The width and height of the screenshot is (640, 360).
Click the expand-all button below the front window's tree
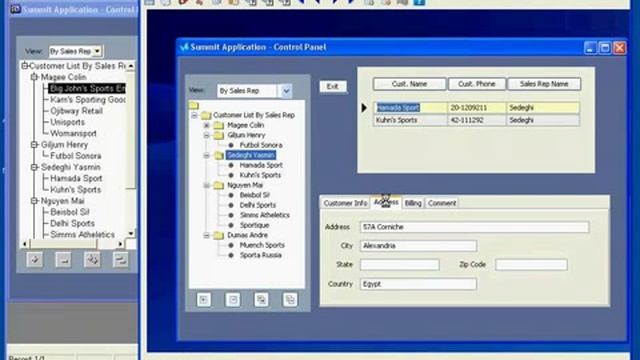(x=261, y=300)
